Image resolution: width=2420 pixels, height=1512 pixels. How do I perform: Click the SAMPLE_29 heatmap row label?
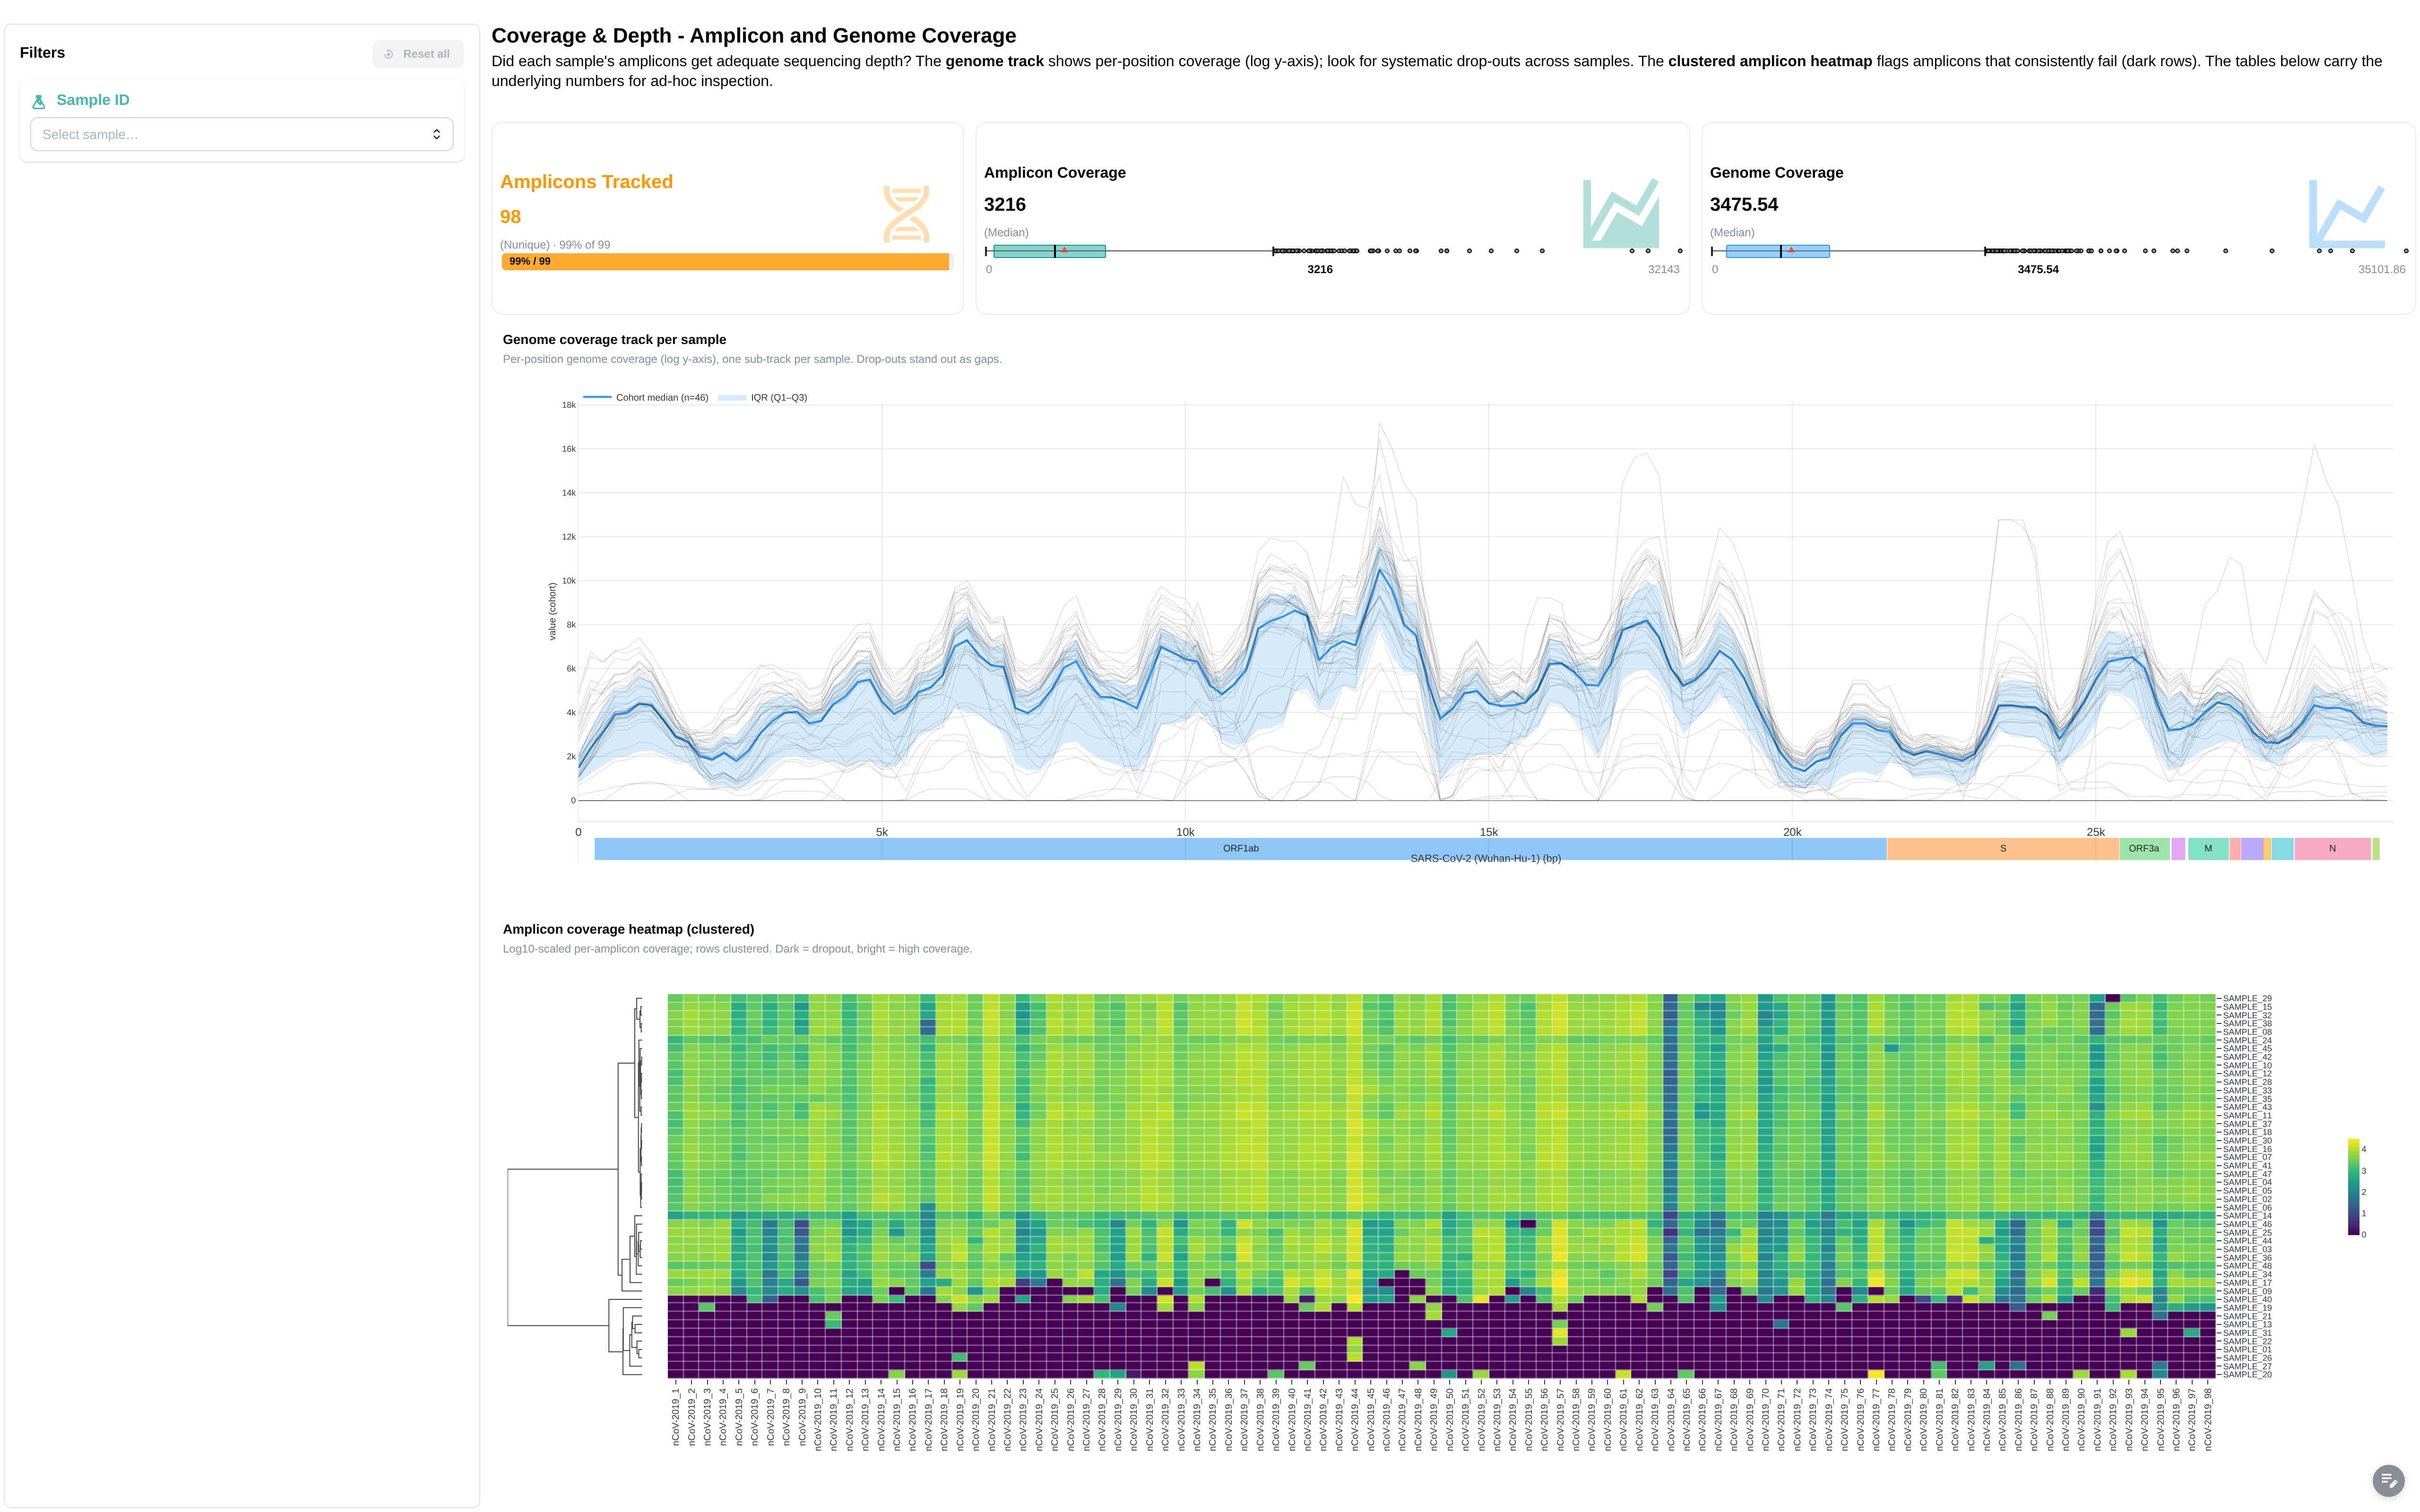[x=2247, y=998]
